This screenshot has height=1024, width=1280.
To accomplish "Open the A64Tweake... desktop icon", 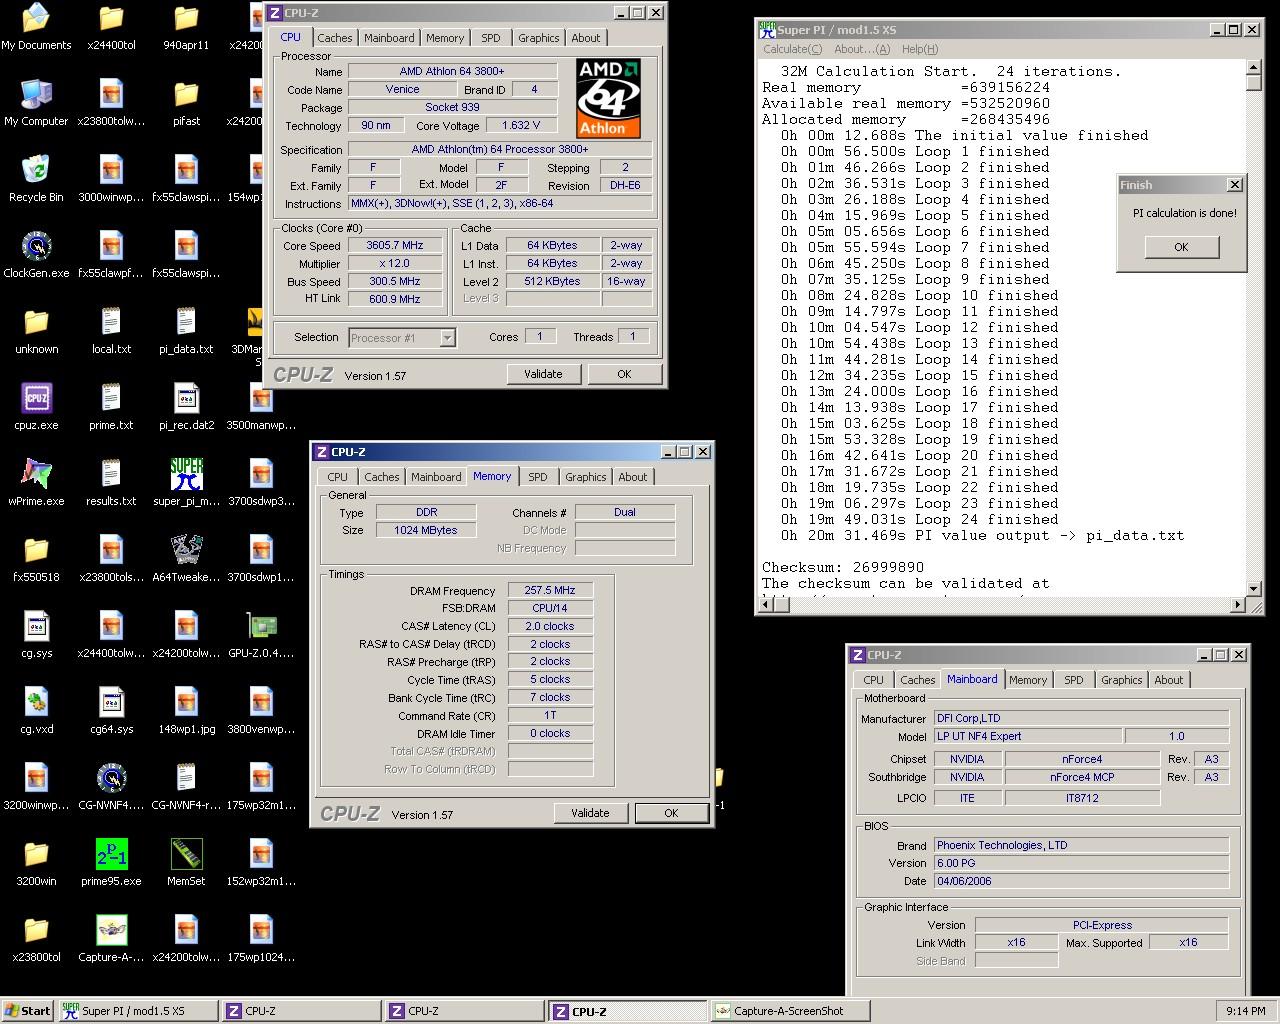I will (x=186, y=559).
